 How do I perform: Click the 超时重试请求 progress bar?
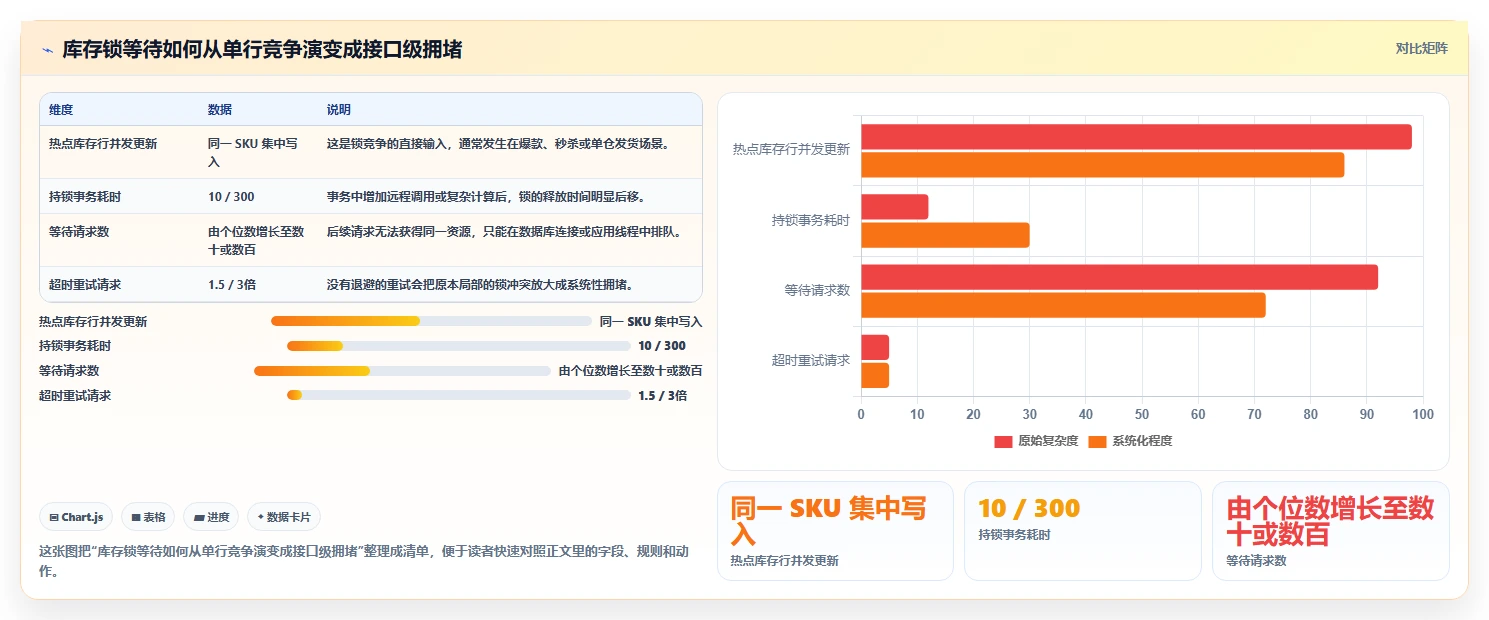459,395
